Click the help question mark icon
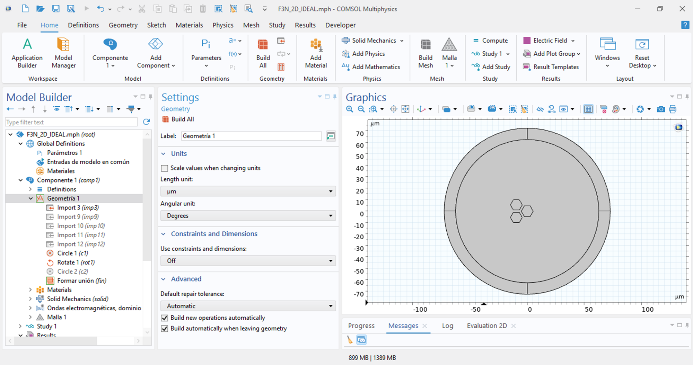The height and width of the screenshot is (365, 693). tap(685, 25)
